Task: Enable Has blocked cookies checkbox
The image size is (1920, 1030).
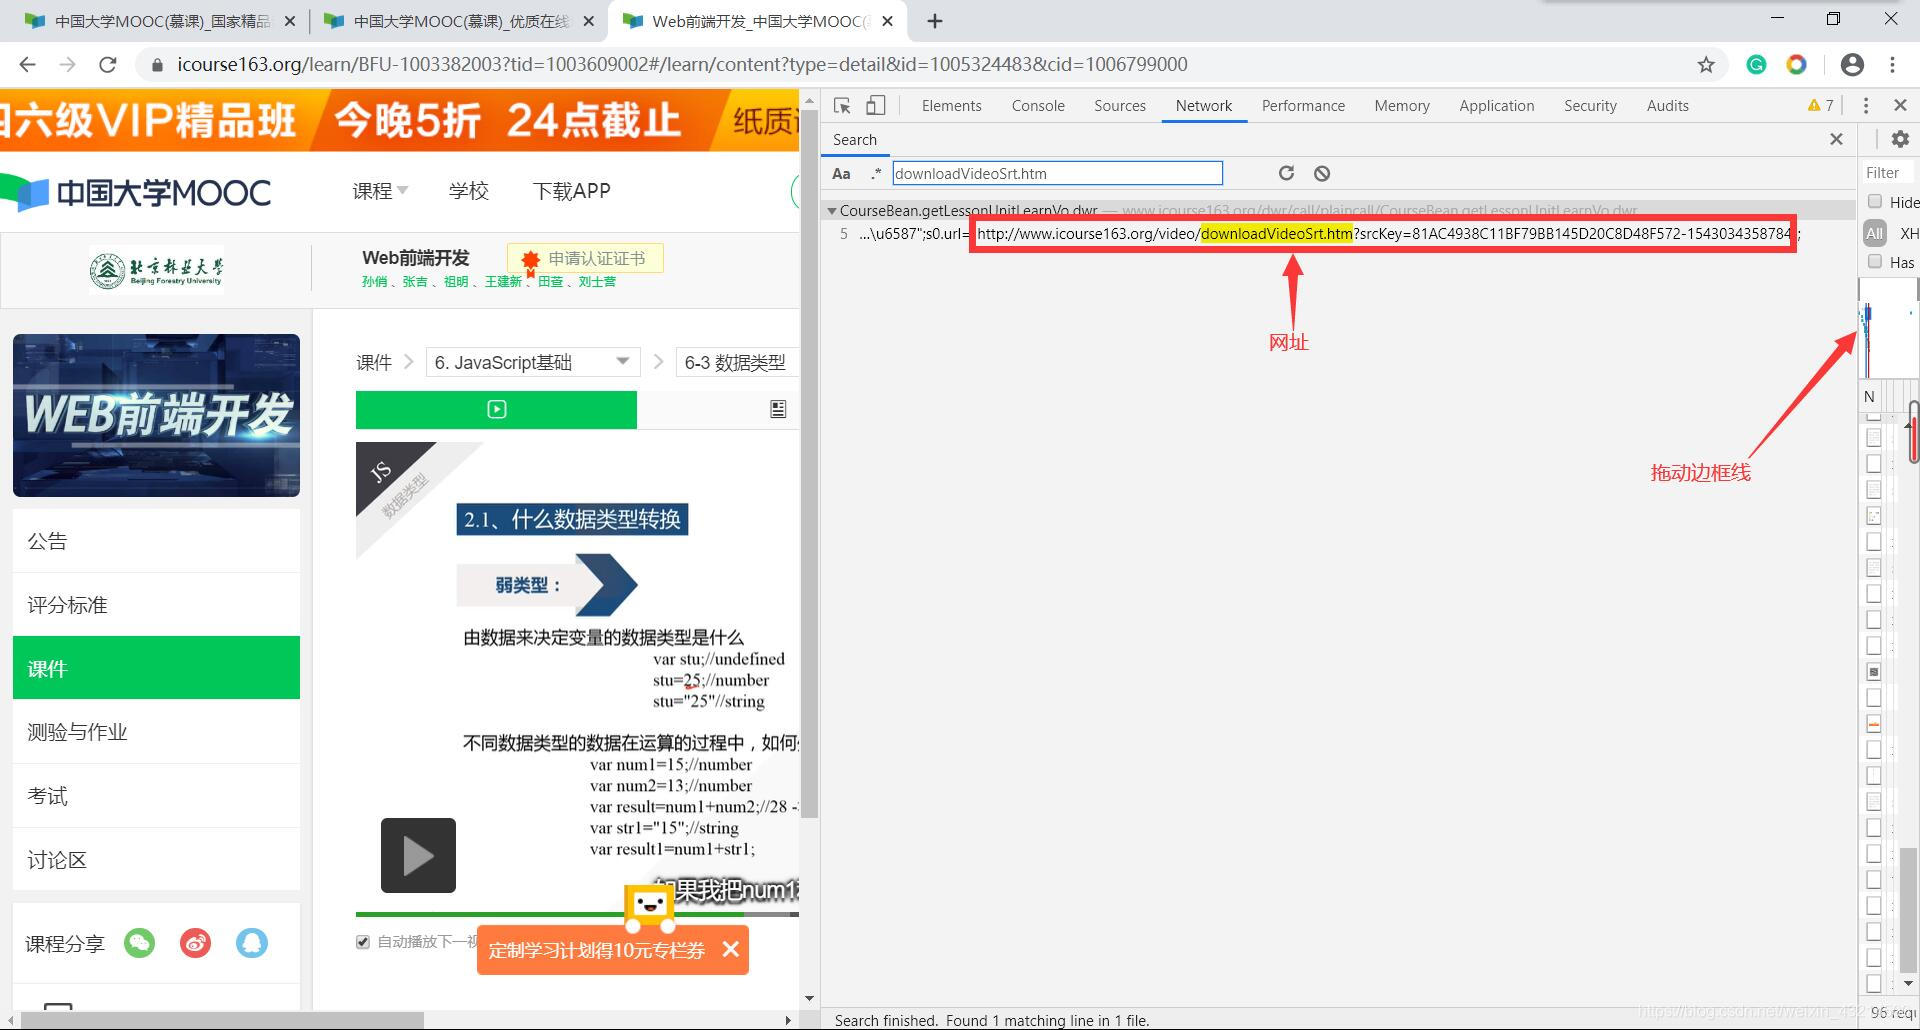Action: click(1875, 261)
